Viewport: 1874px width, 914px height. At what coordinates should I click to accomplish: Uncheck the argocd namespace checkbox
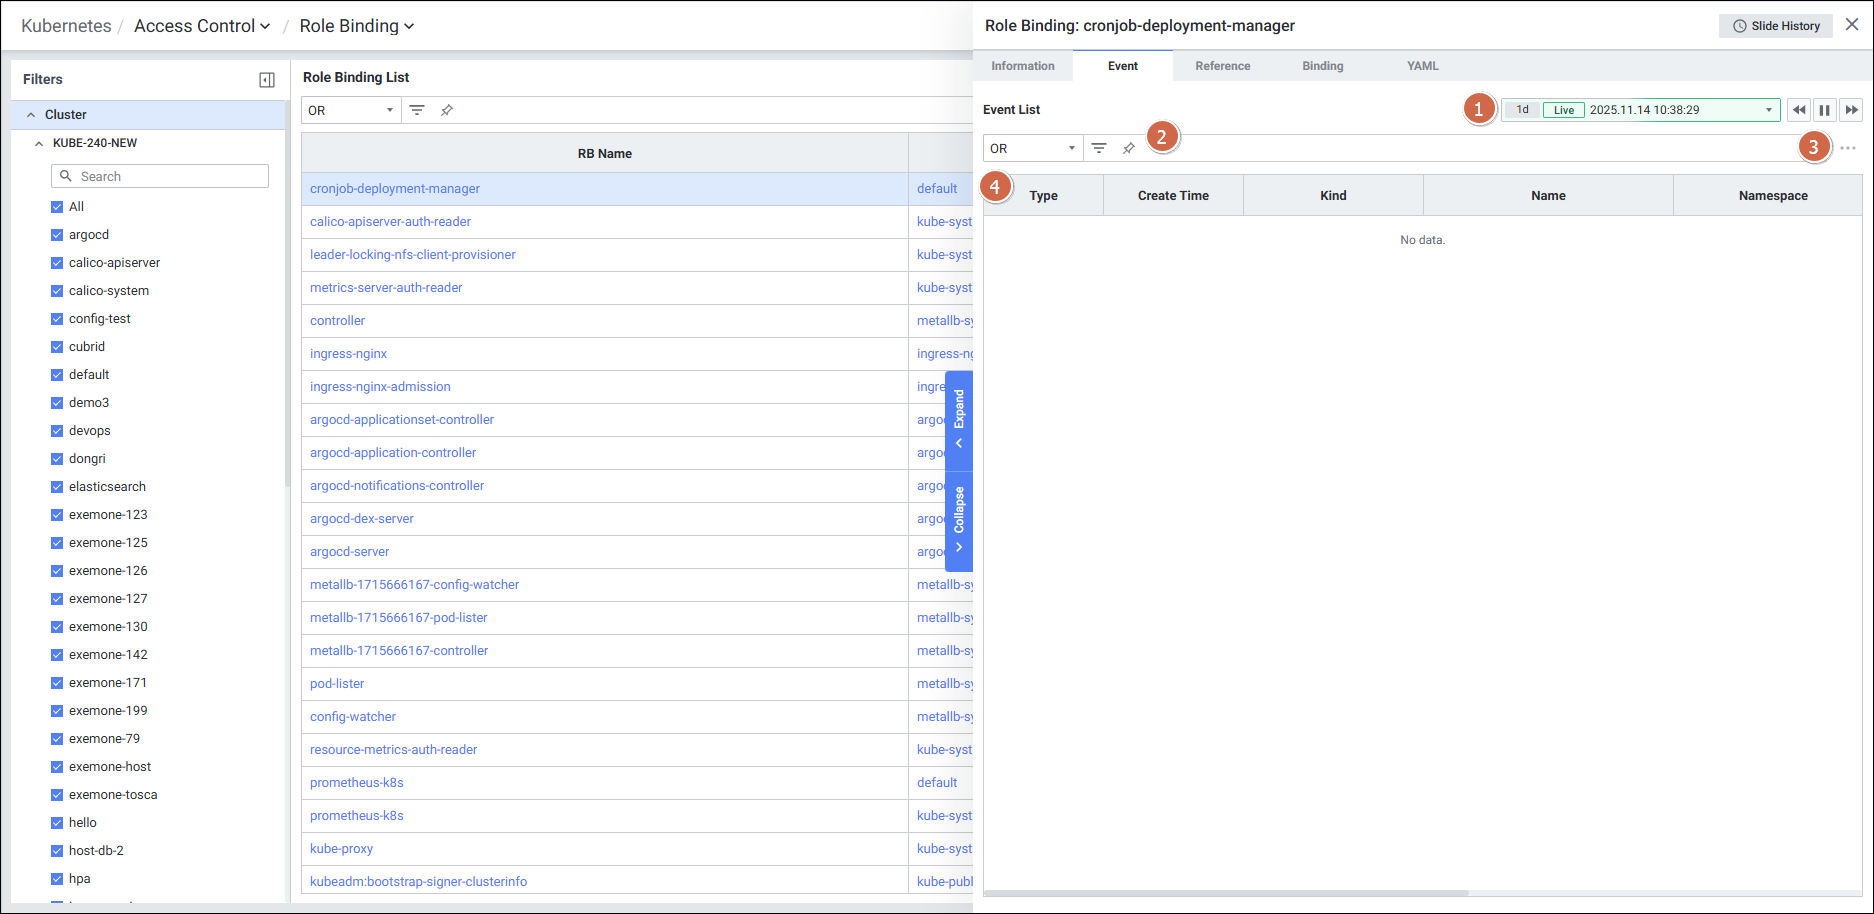[57, 235]
